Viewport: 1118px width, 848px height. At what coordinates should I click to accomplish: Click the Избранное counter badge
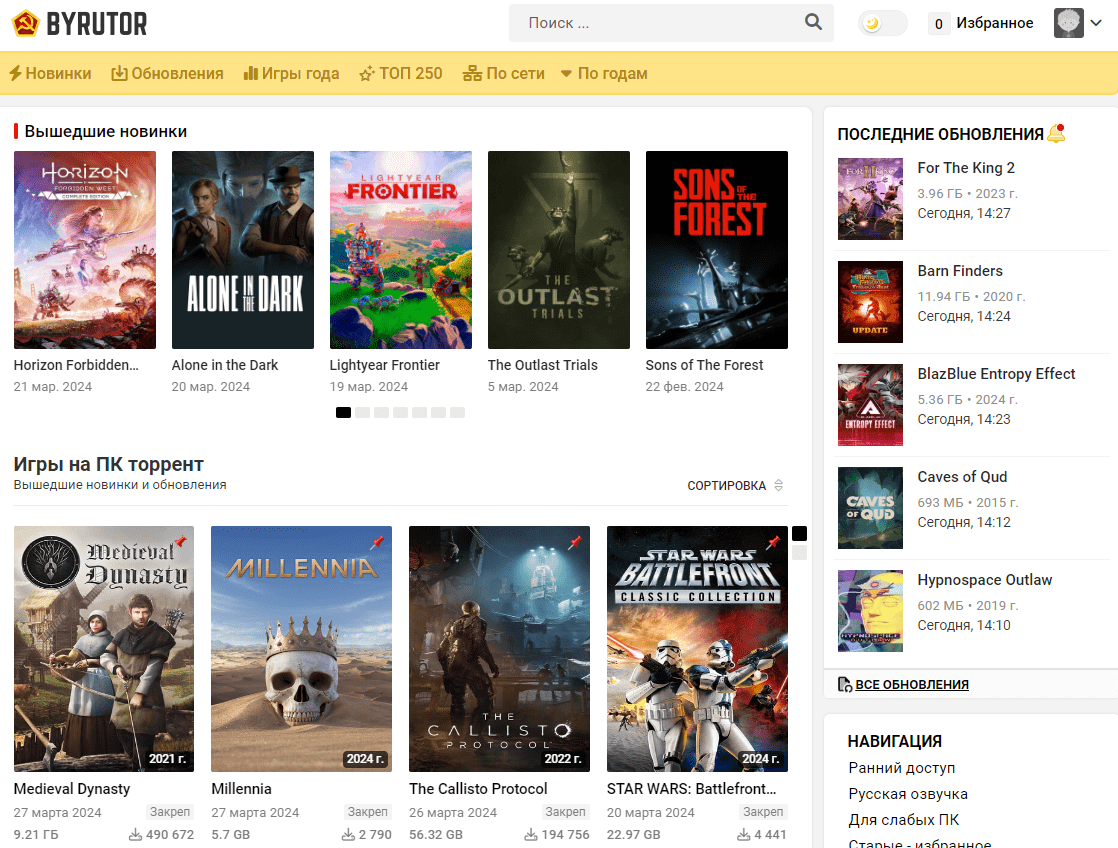click(x=939, y=23)
